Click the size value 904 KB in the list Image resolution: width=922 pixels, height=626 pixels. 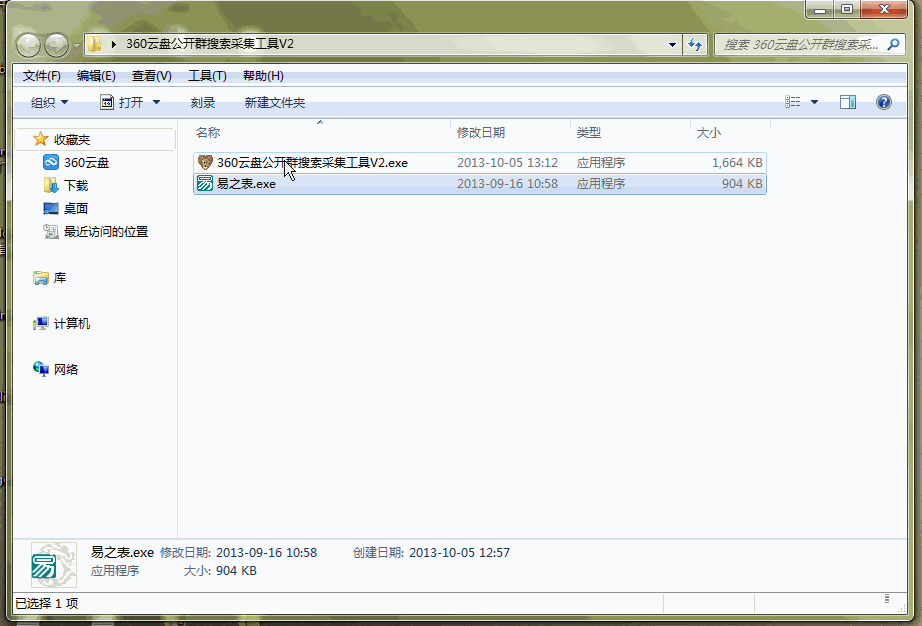[742, 184]
